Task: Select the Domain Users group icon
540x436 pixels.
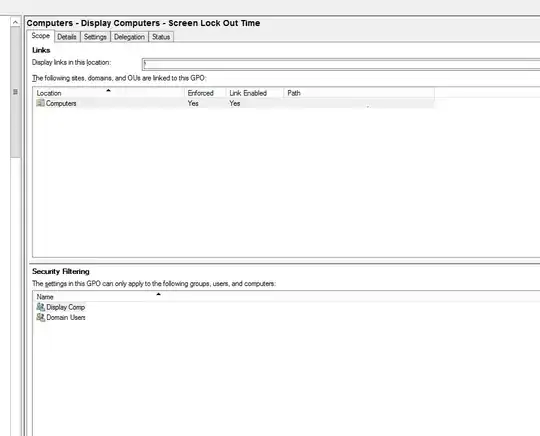Action: pyautogui.click(x=40, y=317)
